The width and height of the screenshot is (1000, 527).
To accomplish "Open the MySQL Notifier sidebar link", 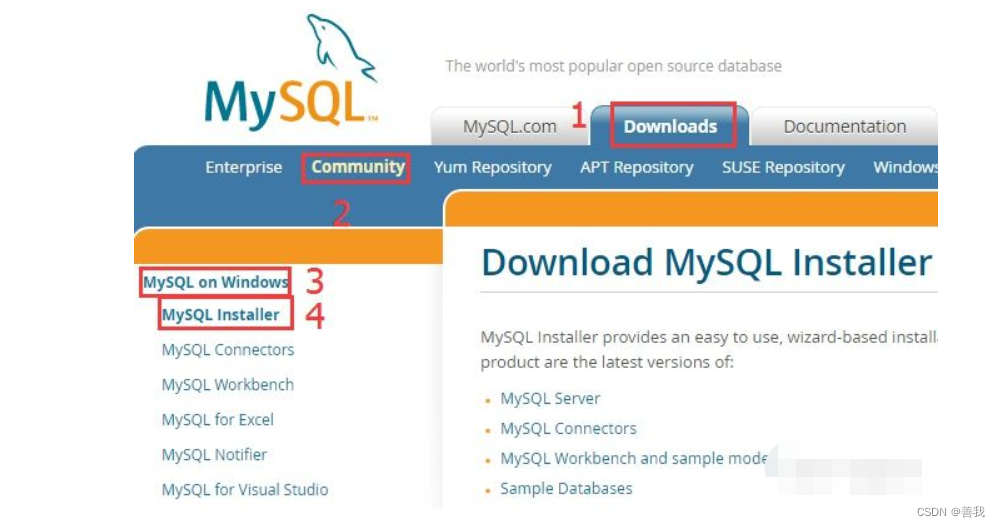I will [214, 455].
